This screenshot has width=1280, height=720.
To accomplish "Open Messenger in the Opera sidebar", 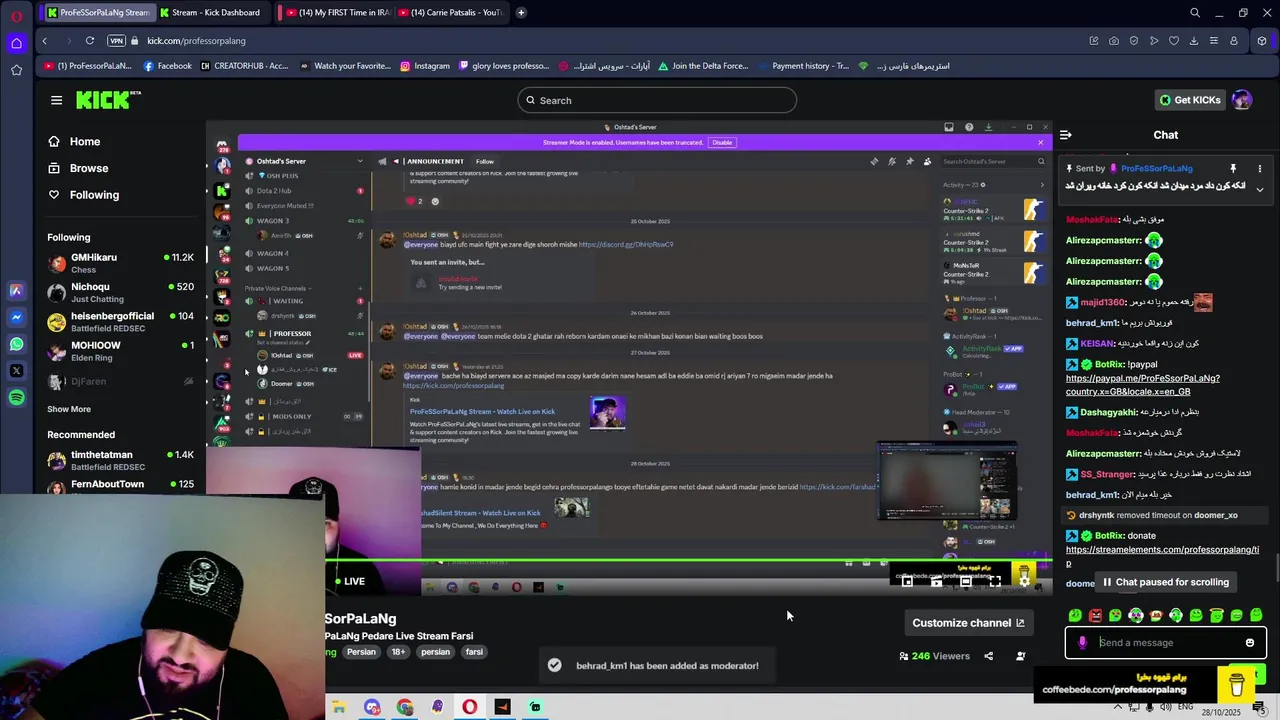I will click(16, 317).
